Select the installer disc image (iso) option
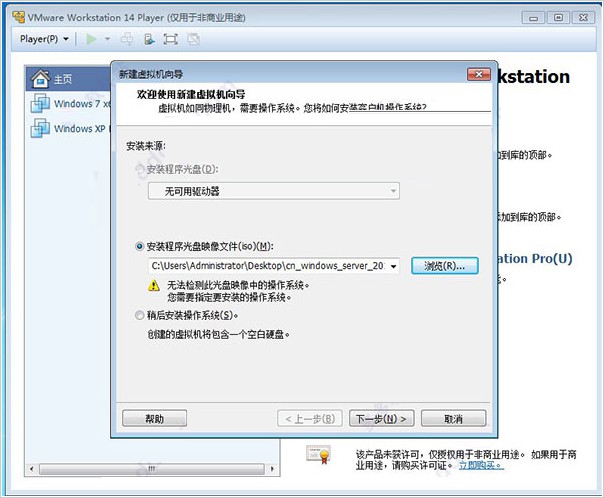This screenshot has height=498, width=604. pos(139,246)
